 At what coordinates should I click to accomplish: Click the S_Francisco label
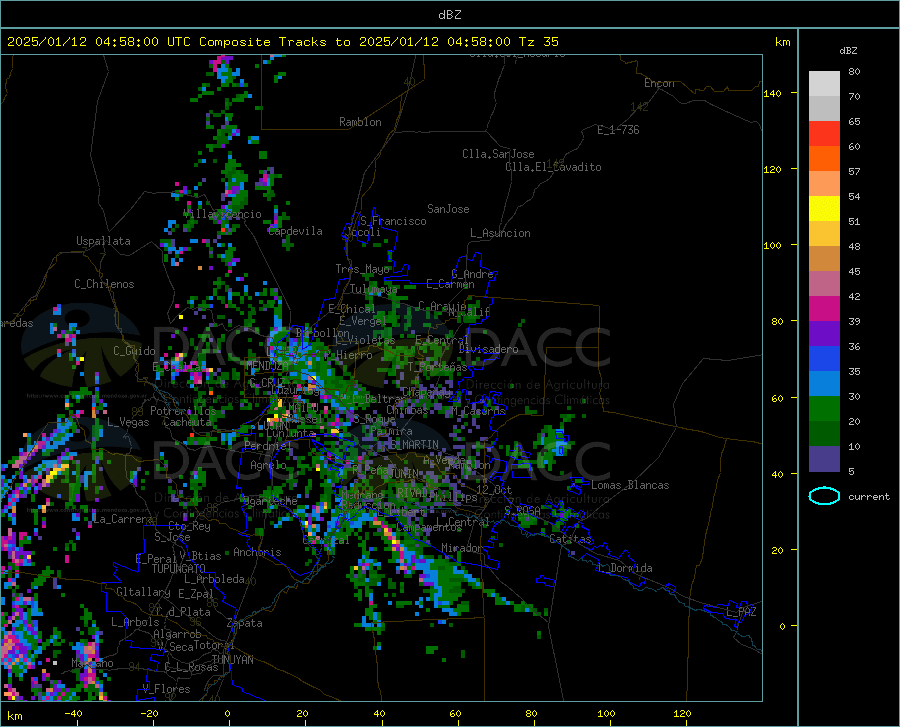(x=394, y=221)
